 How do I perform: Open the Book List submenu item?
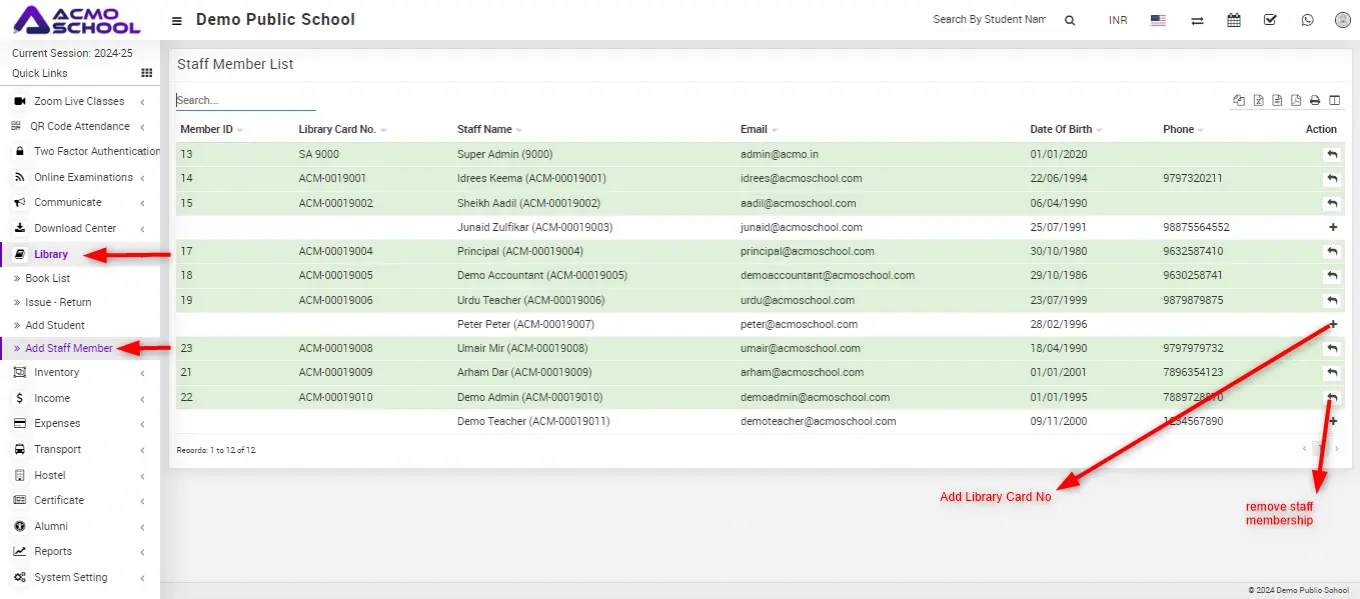(x=48, y=279)
